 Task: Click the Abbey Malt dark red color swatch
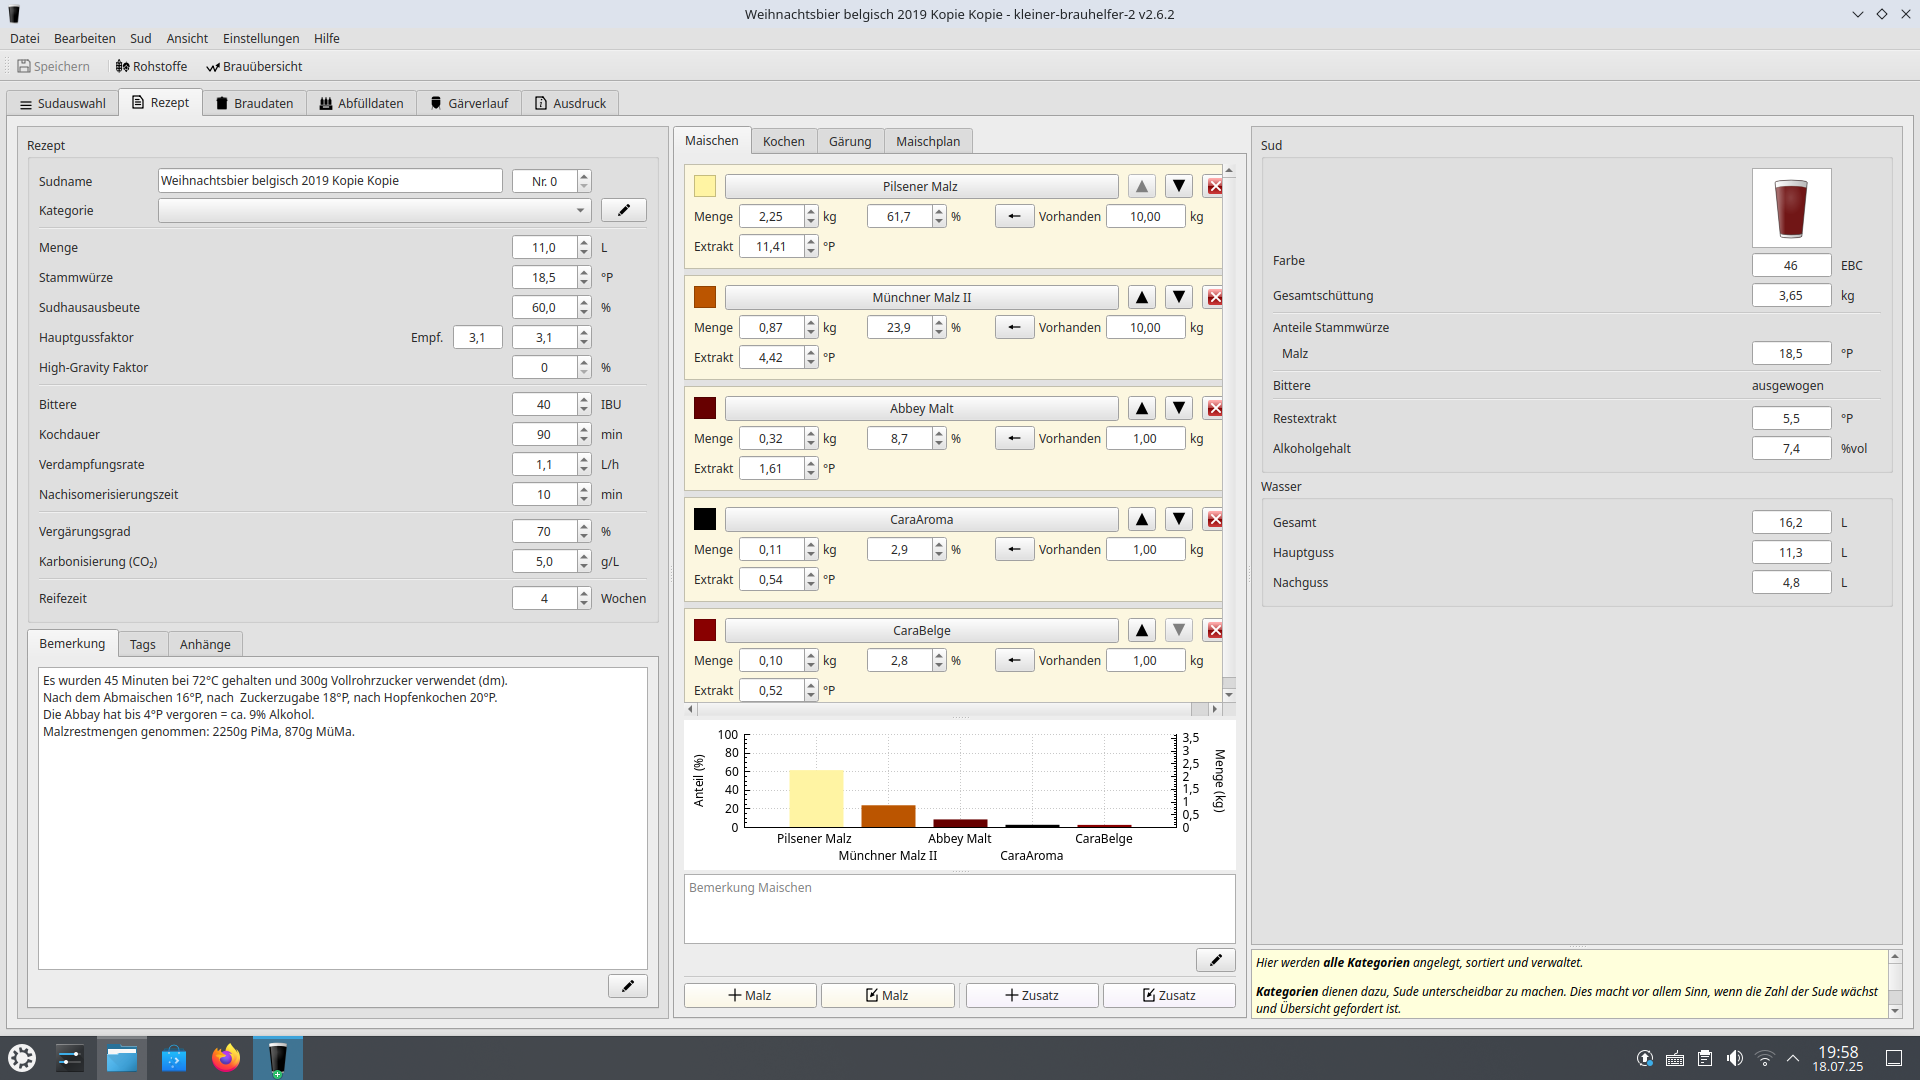point(705,409)
